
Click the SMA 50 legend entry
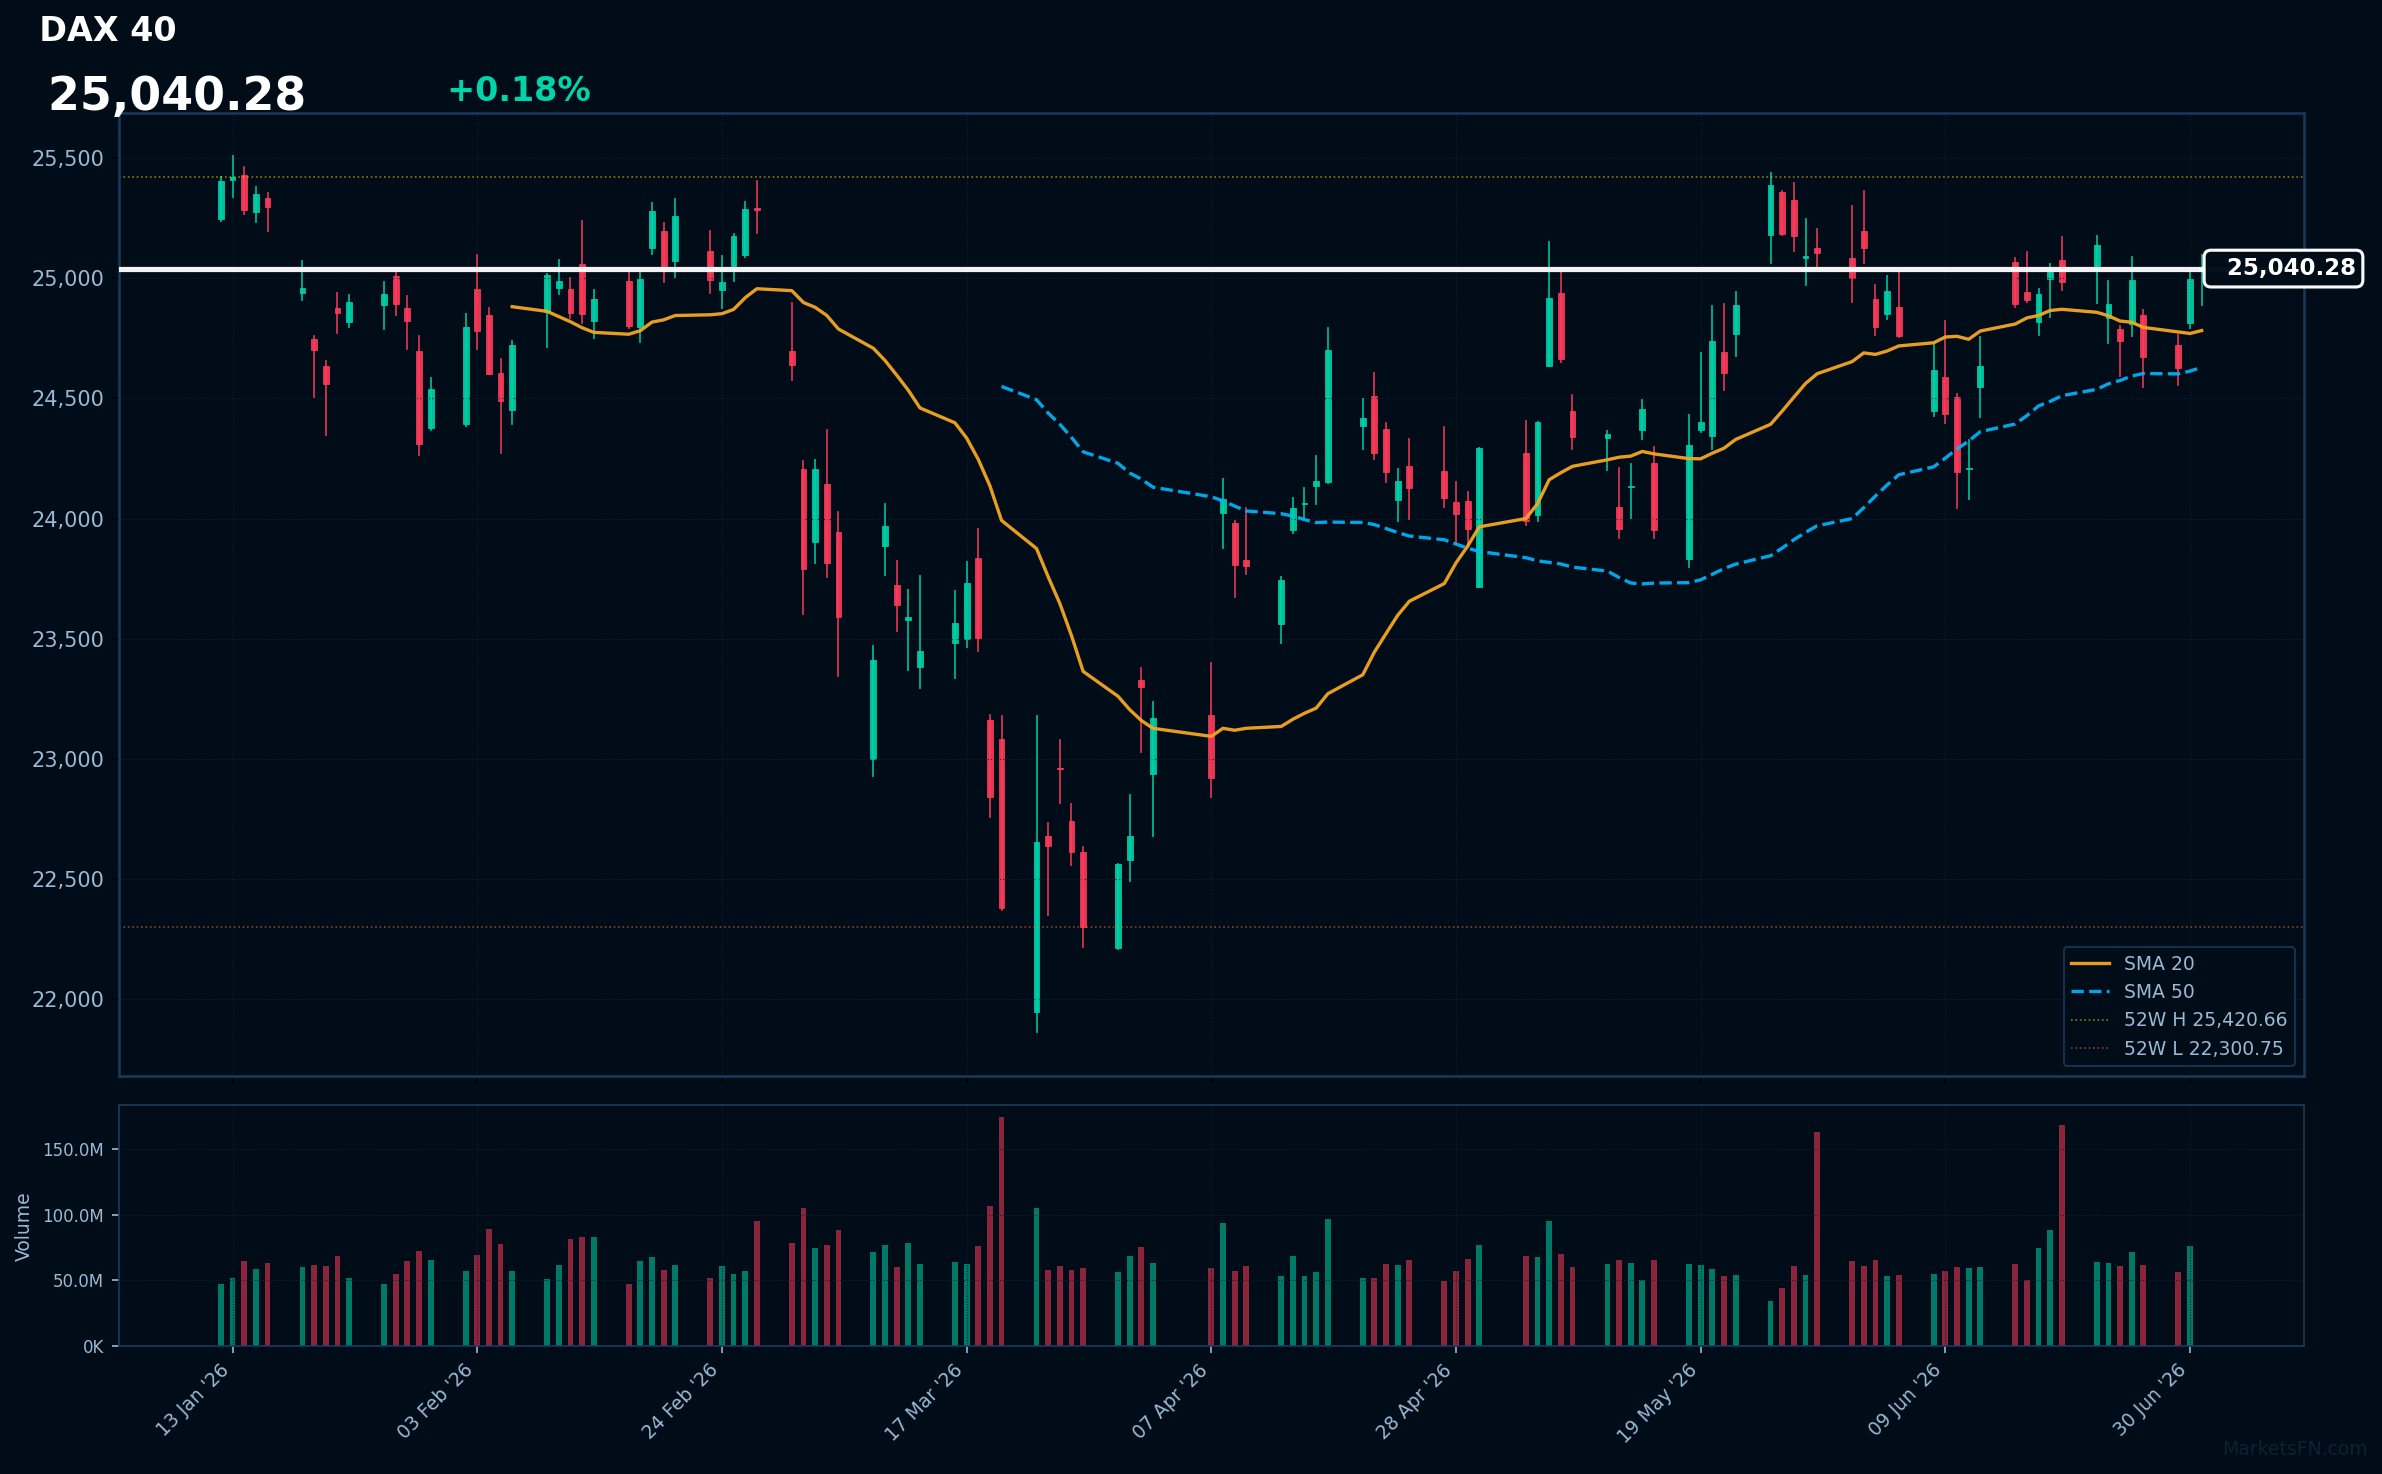point(2132,992)
